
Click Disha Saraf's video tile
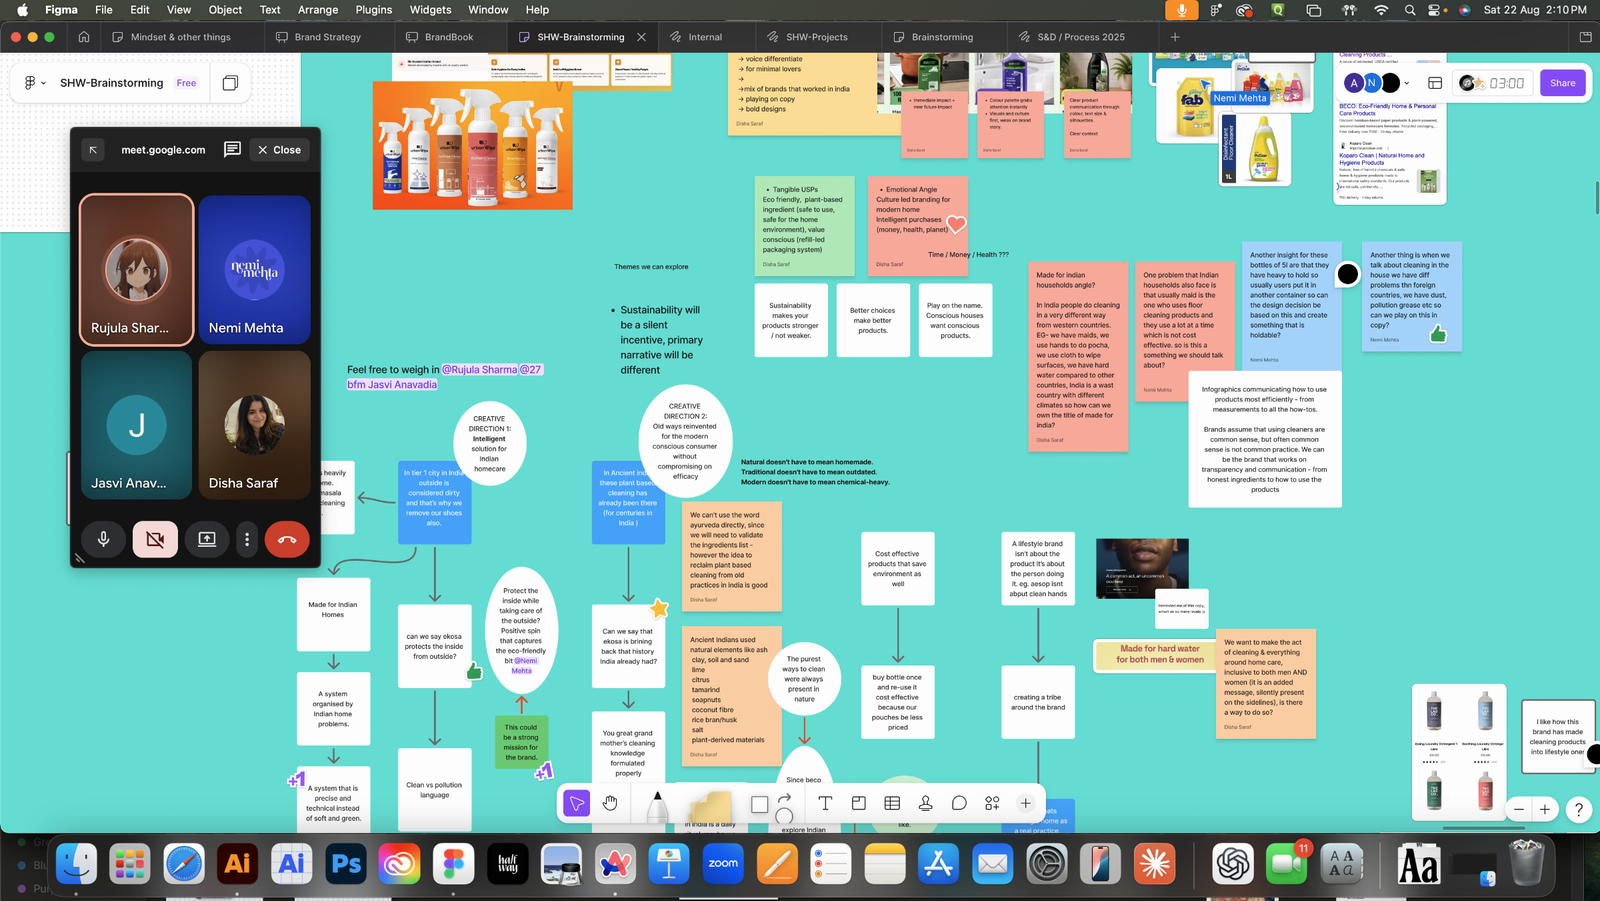pyautogui.click(x=254, y=425)
